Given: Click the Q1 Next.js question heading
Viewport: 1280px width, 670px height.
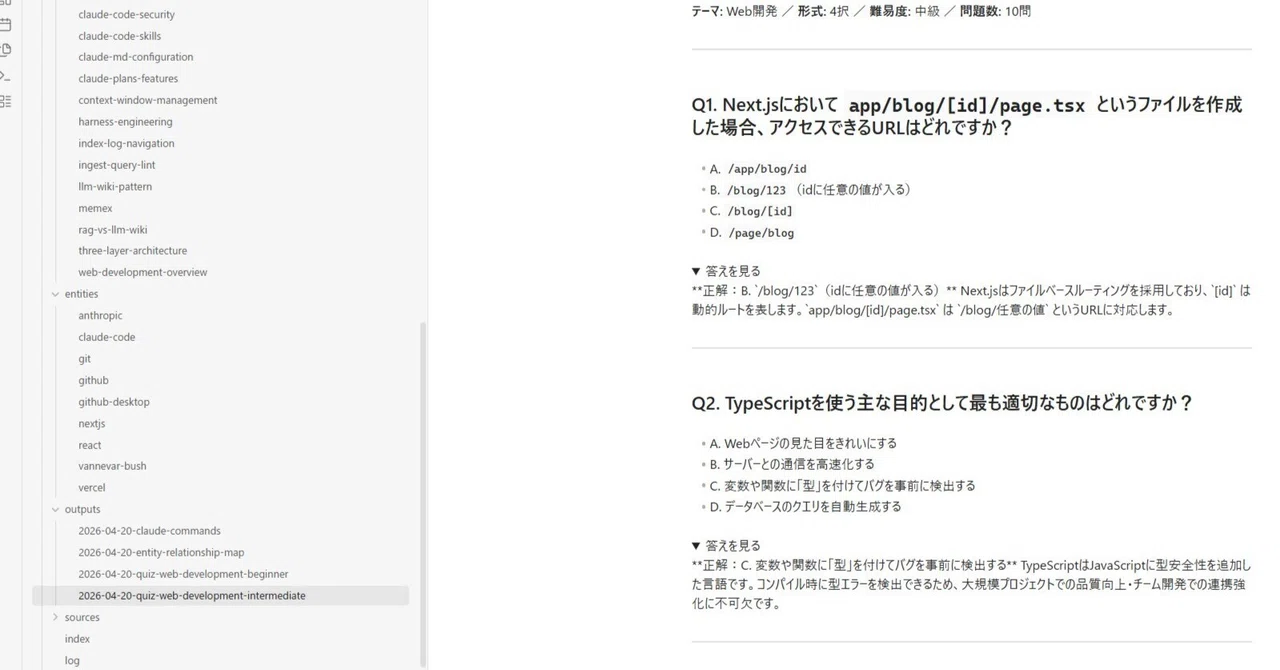Looking at the screenshot, I should click(967, 116).
